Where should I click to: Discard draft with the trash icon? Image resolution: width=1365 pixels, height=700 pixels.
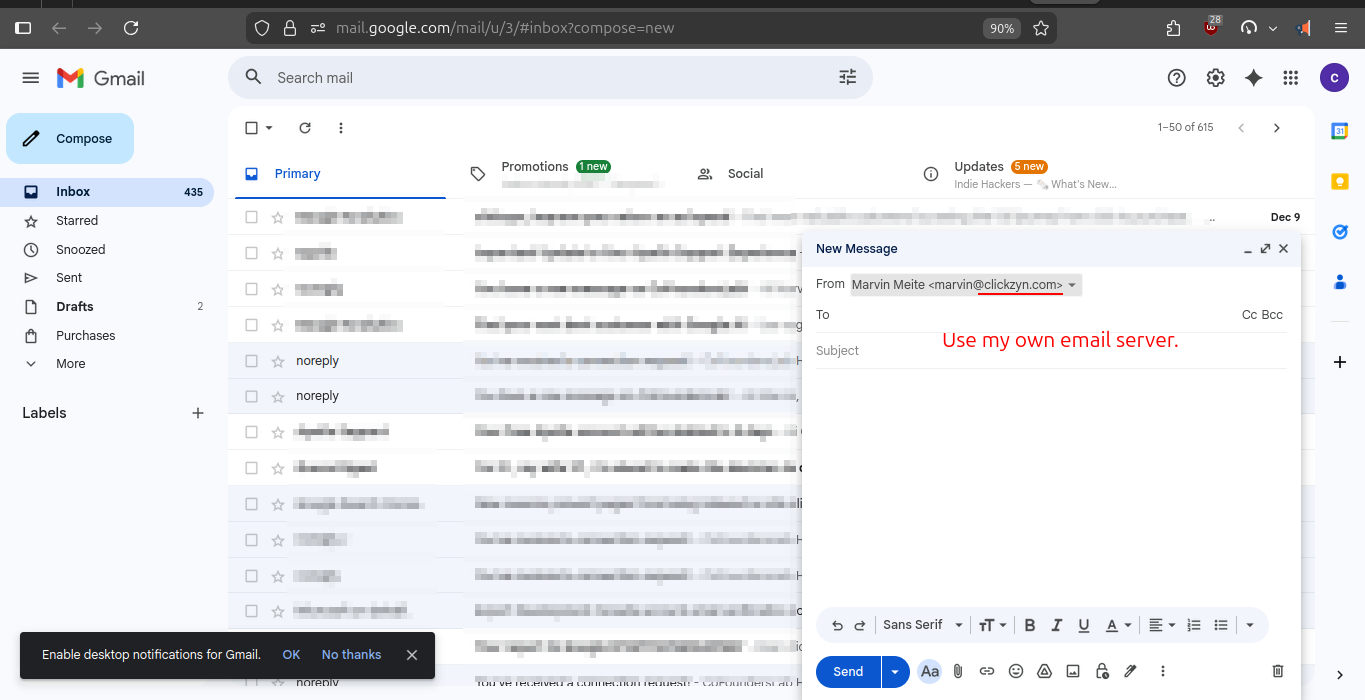1277,671
